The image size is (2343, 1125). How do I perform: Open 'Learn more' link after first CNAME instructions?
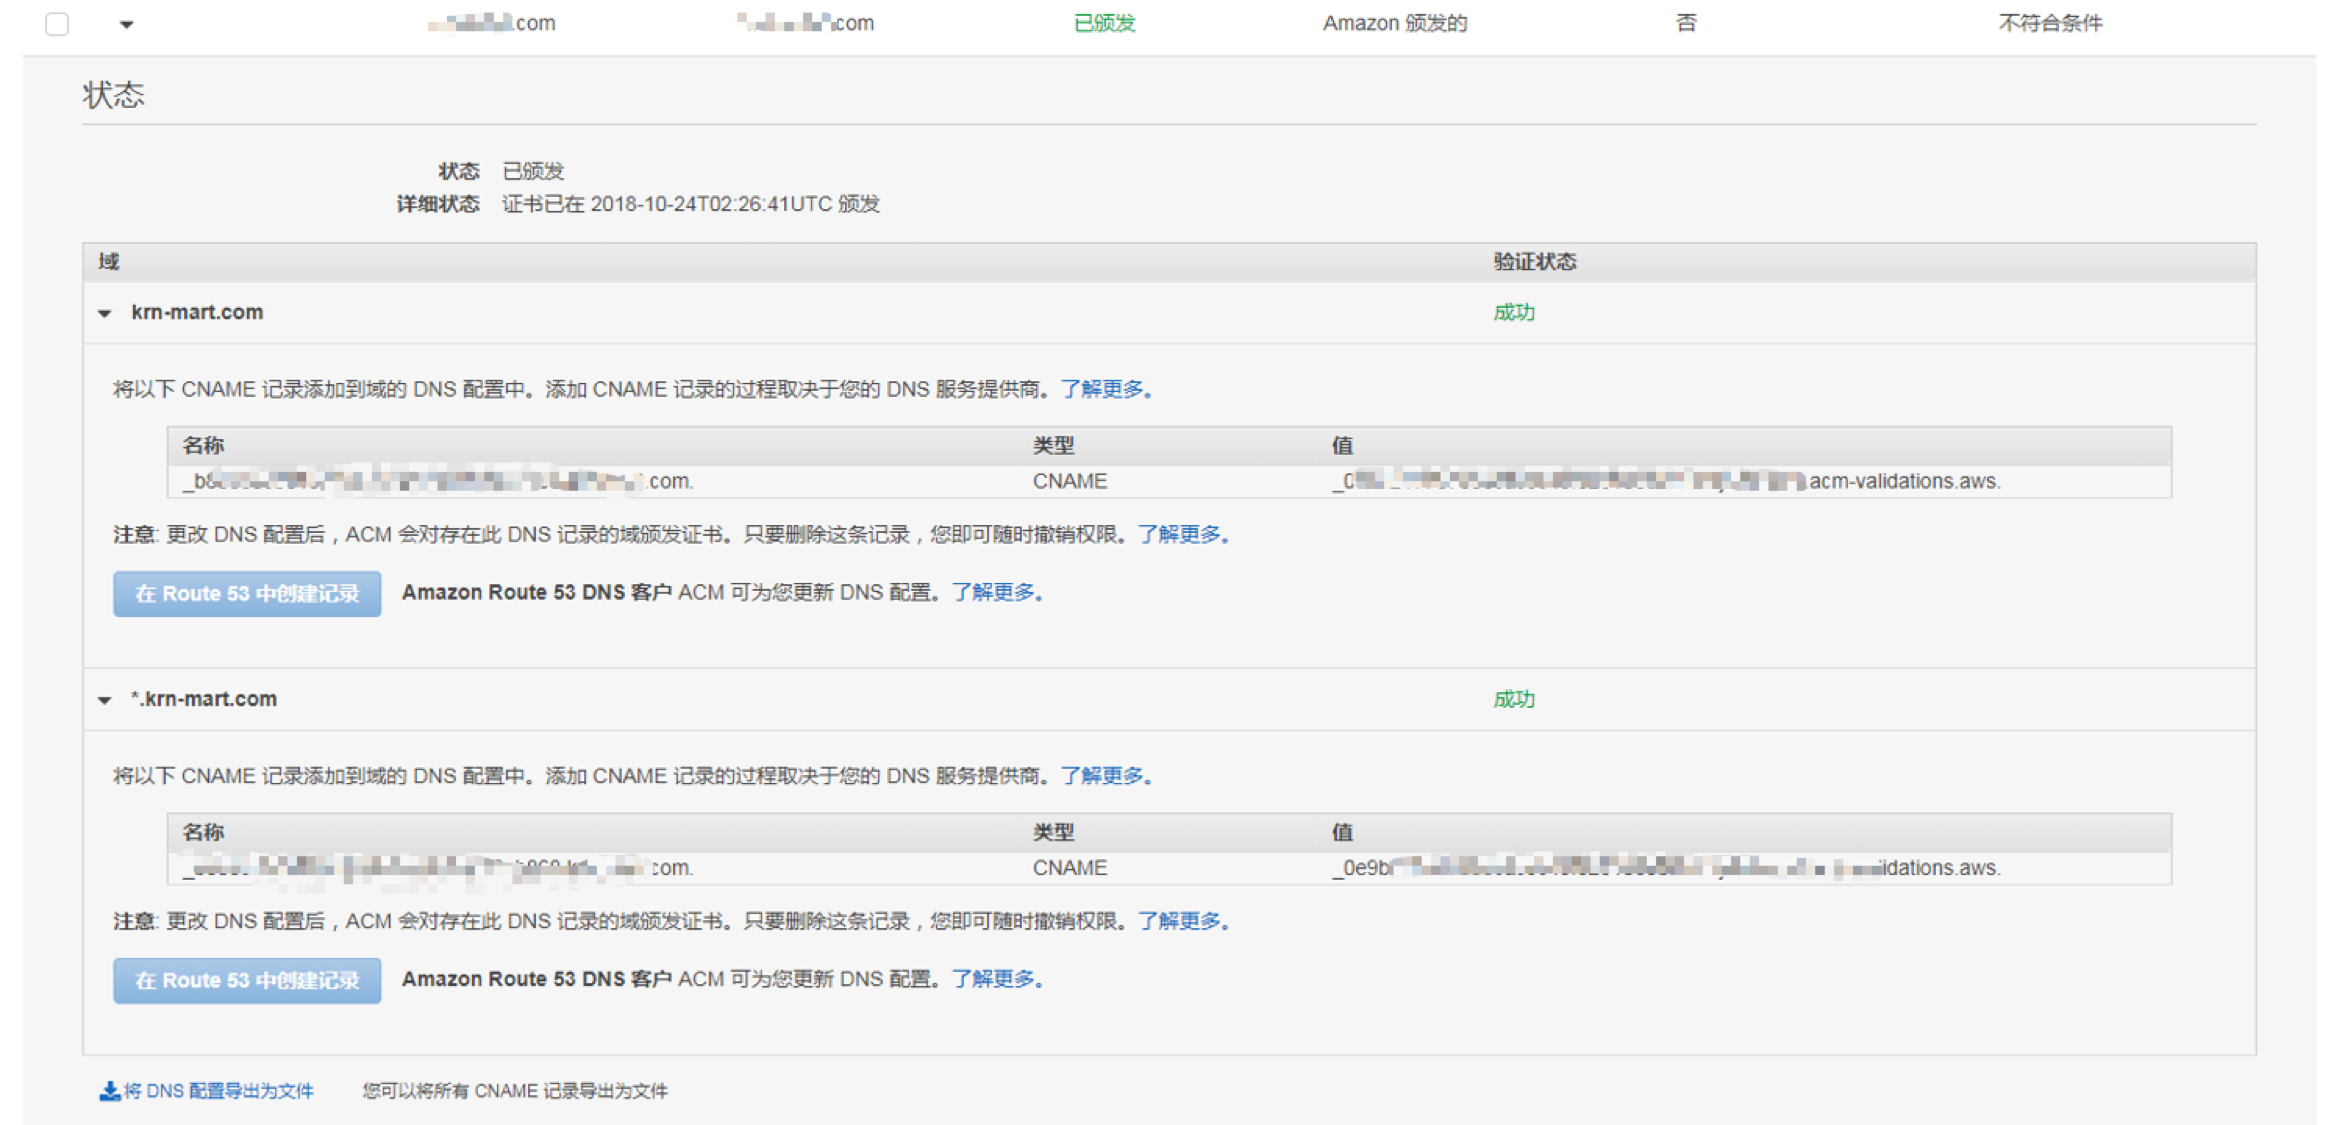coord(1104,389)
